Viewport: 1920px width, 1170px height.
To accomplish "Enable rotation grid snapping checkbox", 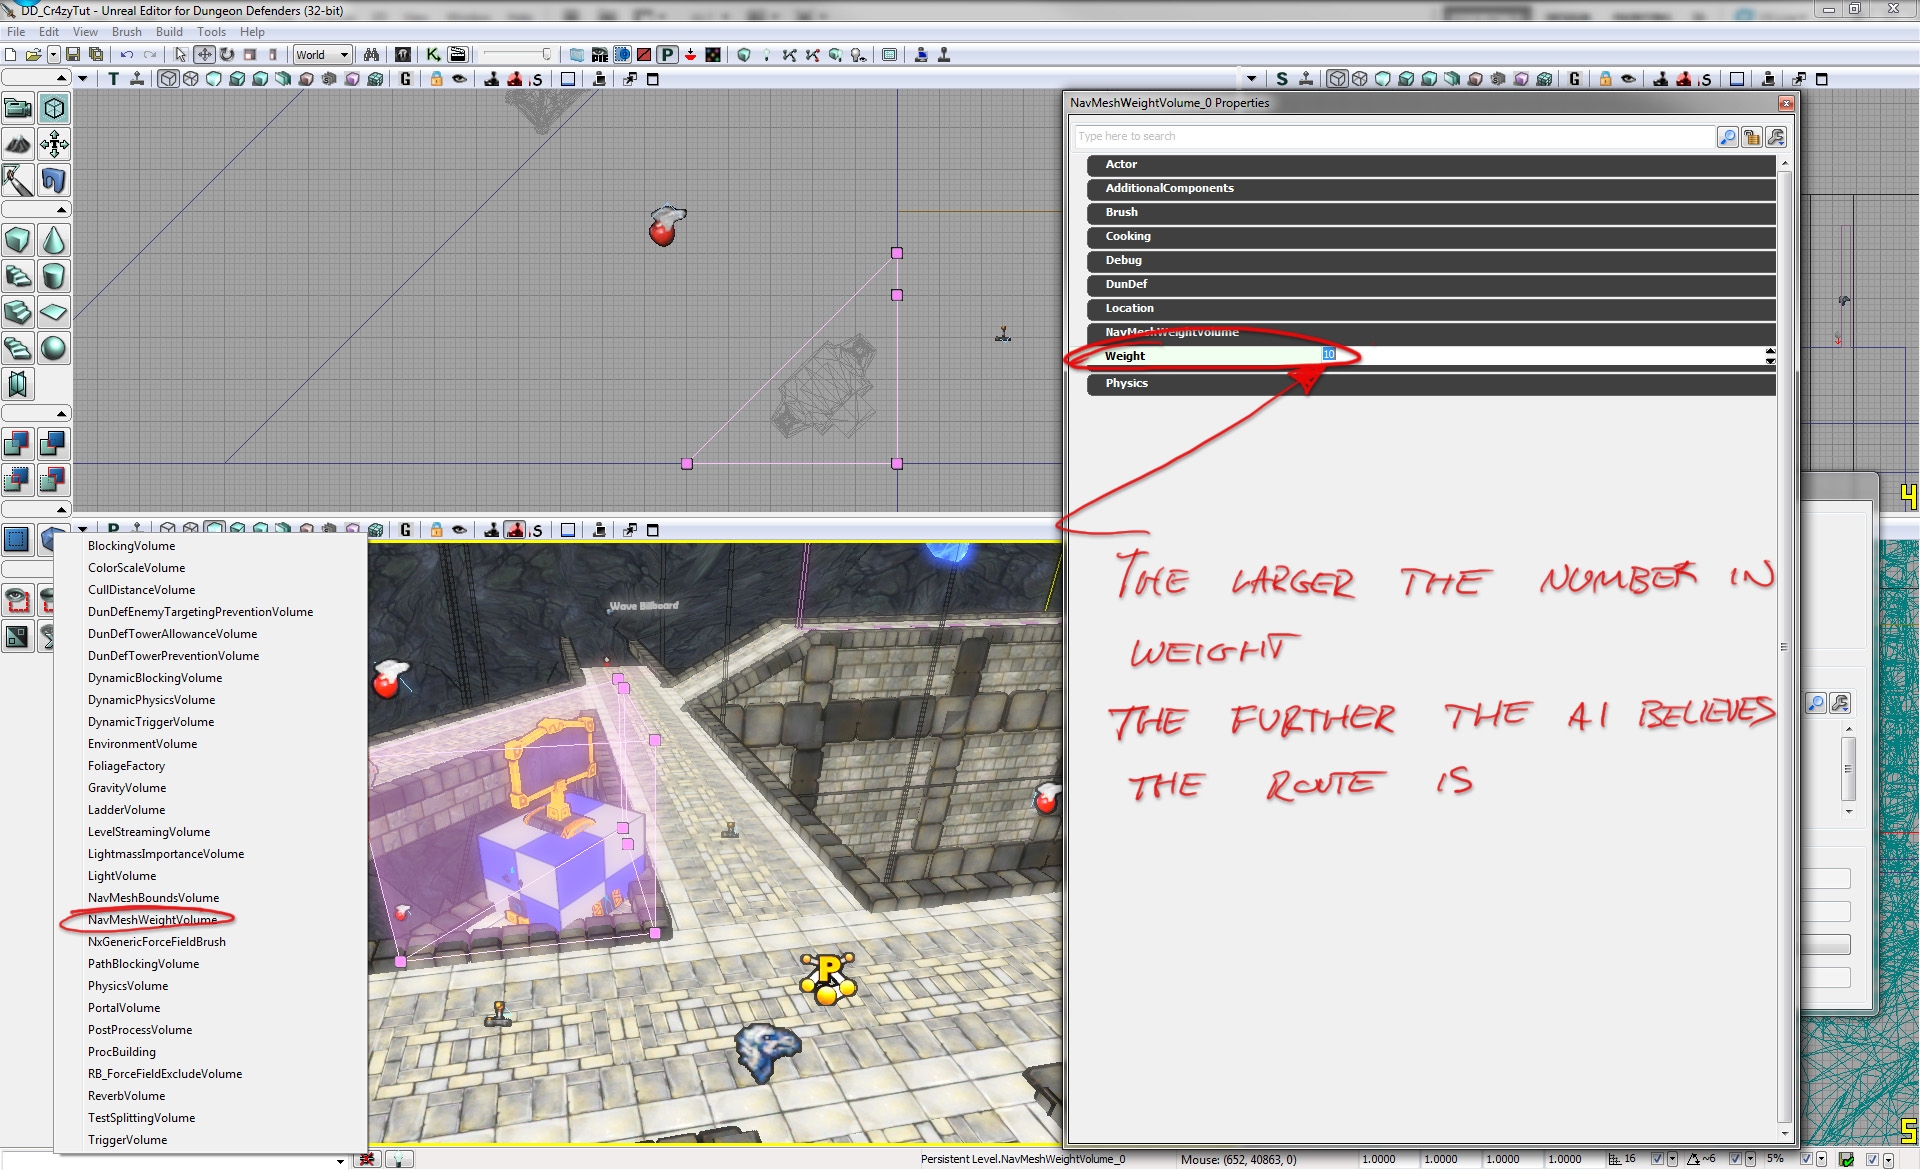I will tap(1735, 1159).
